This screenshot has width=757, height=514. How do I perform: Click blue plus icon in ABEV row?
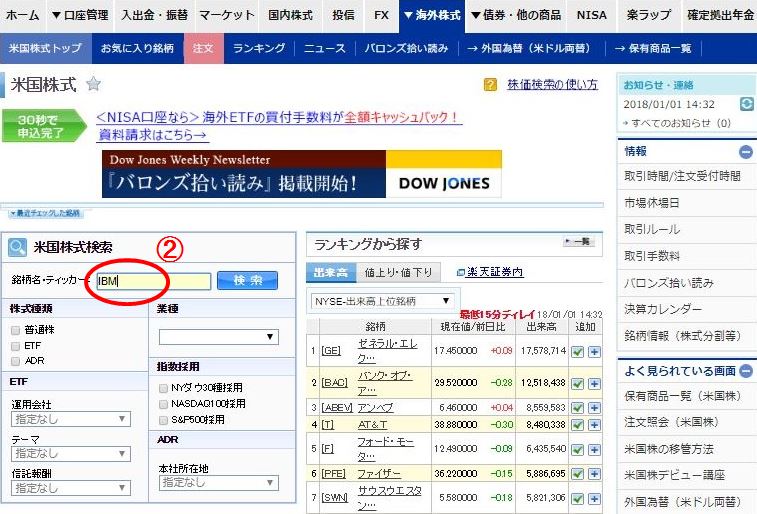point(594,407)
